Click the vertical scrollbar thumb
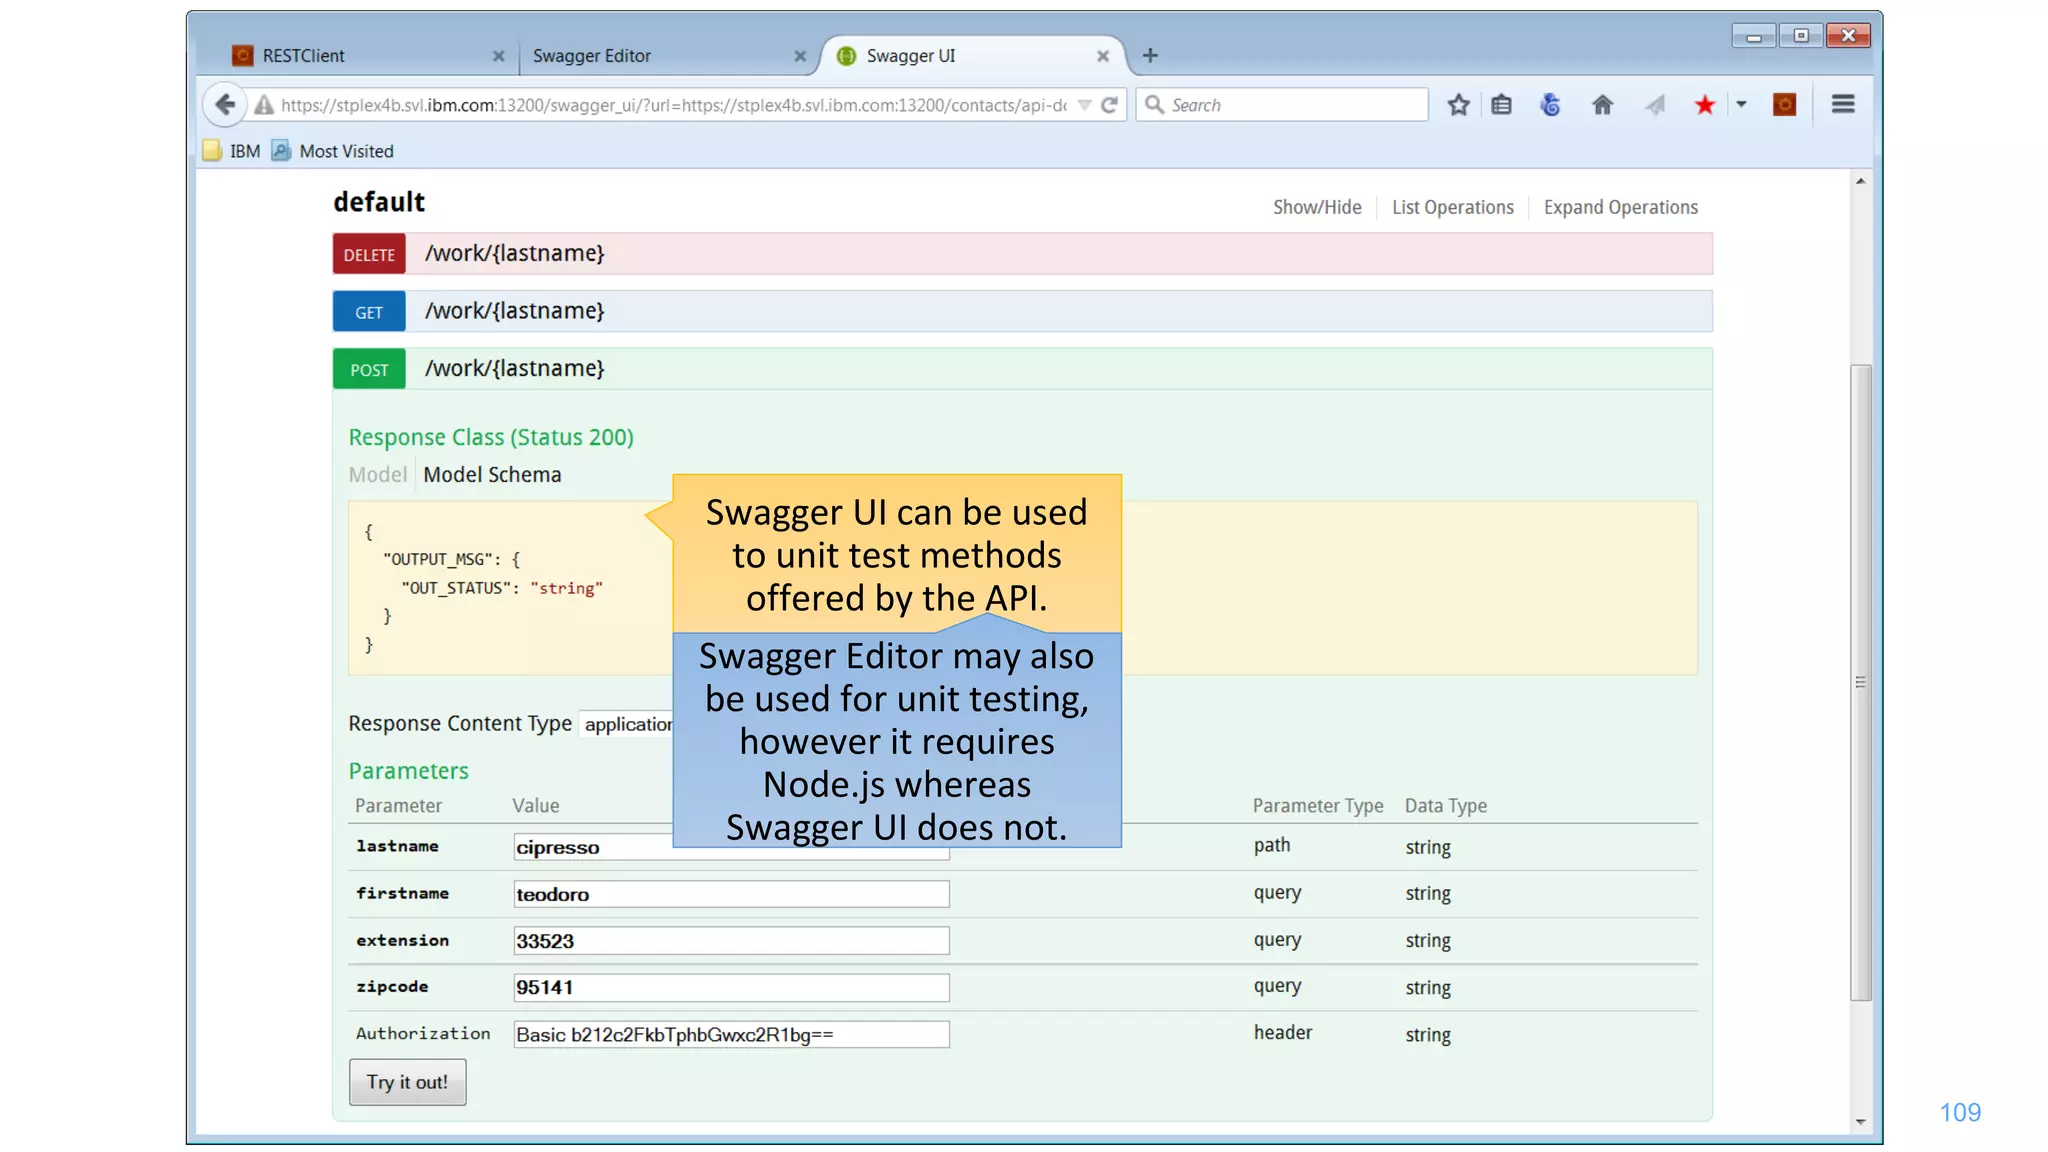Image resolution: width=2048 pixels, height=1152 pixels. click(x=1860, y=683)
